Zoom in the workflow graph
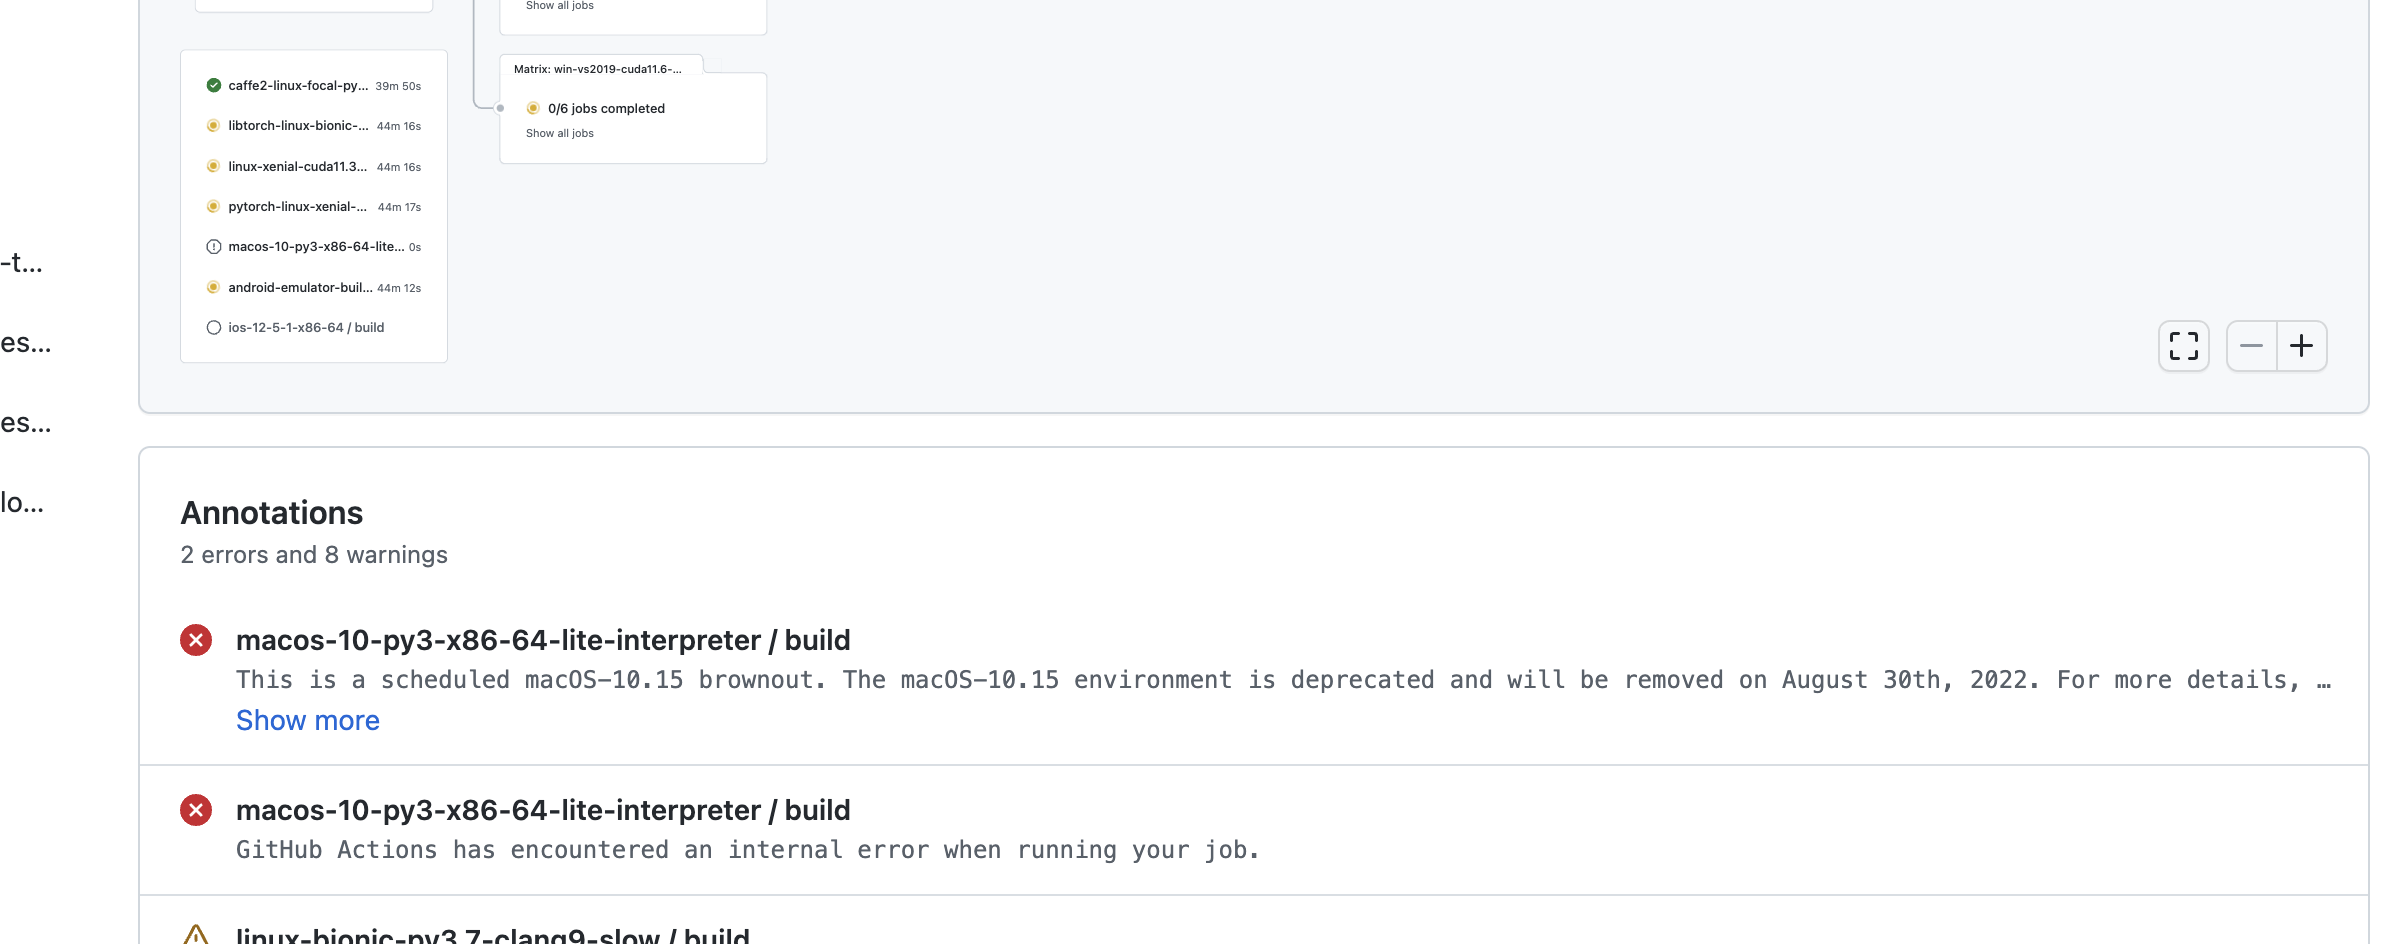Image resolution: width=2396 pixels, height=944 pixels. (x=2302, y=346)
